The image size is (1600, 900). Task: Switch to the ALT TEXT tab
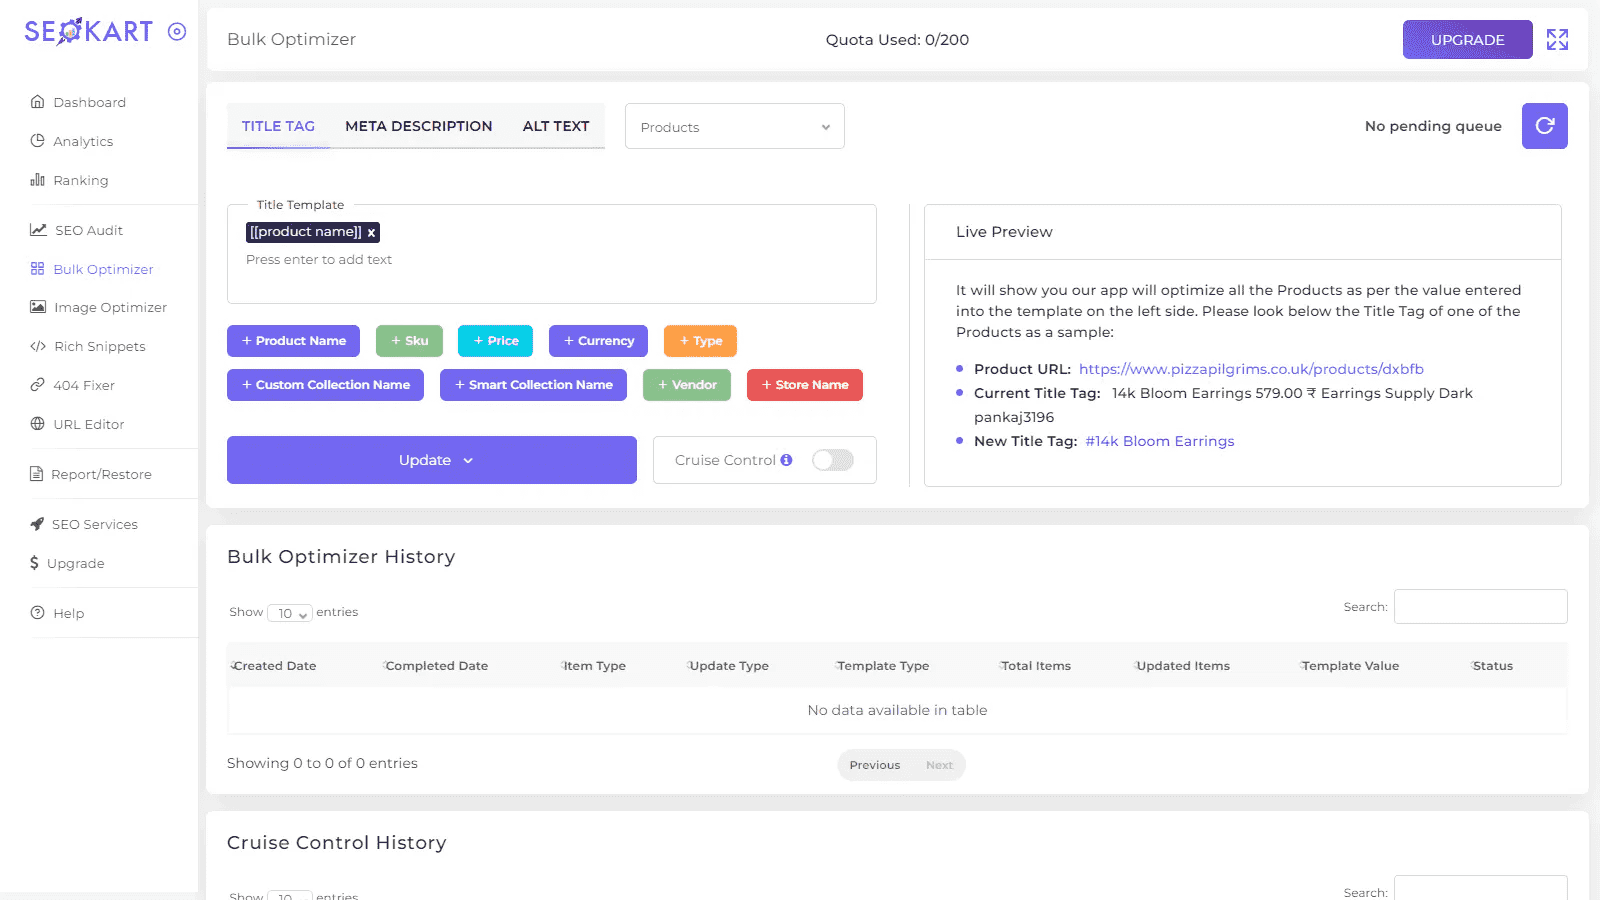556,126
